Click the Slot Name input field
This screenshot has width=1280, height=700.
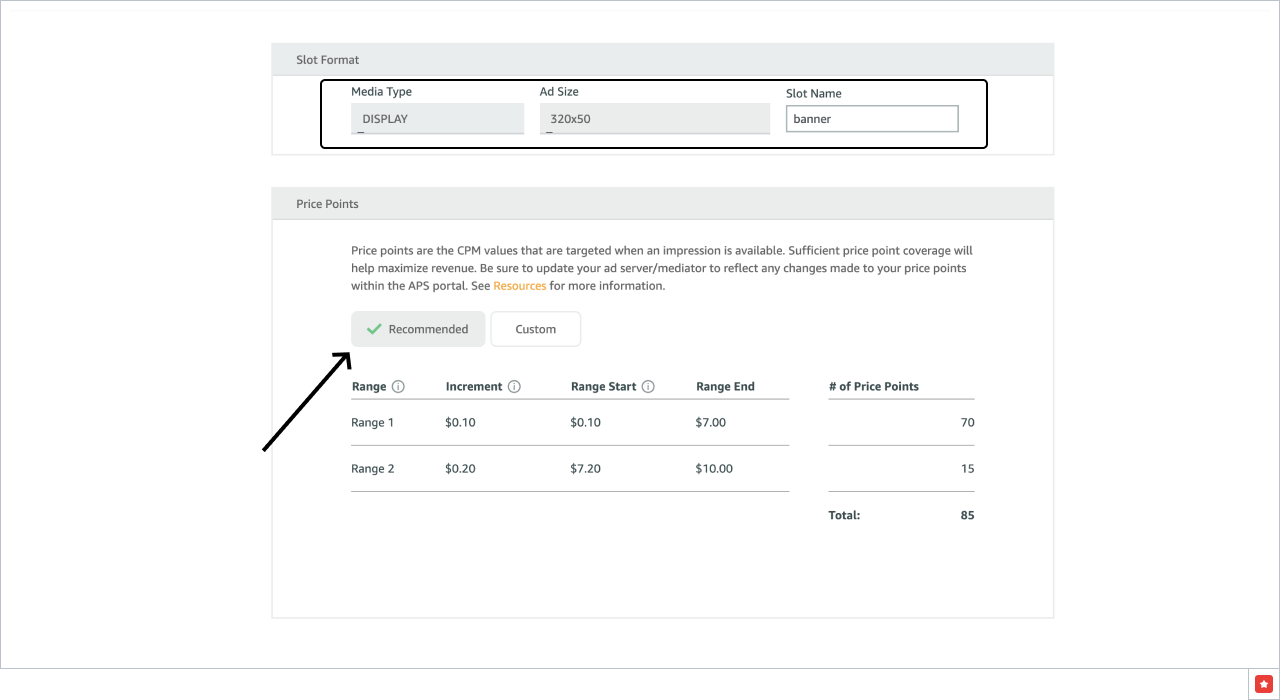click(x=871, y=119)
